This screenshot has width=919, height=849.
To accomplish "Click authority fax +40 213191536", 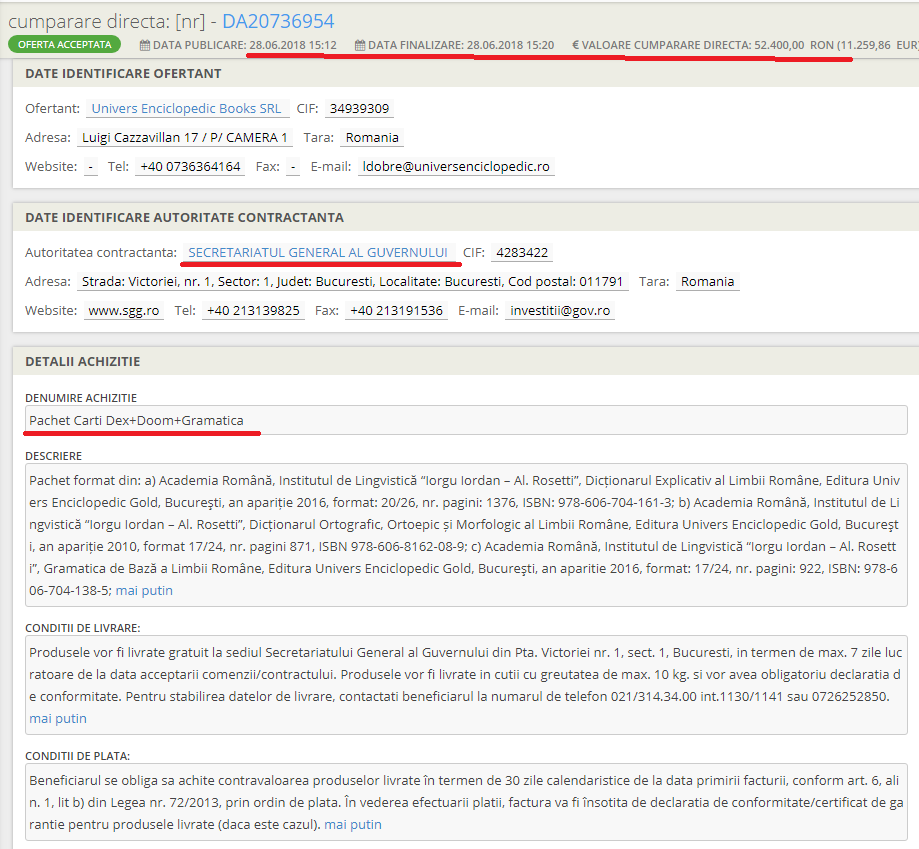I will (x=396, y=311).
